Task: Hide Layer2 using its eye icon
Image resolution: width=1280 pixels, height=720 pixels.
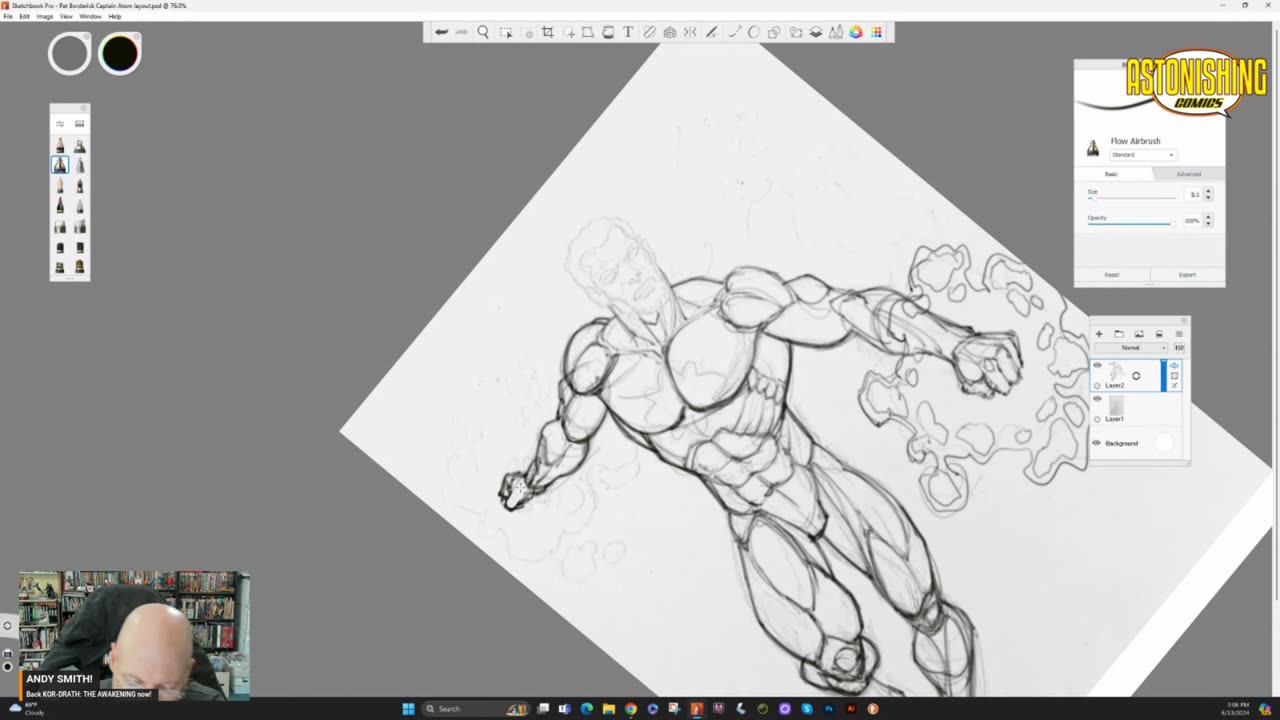Action: coord(1097,365)
